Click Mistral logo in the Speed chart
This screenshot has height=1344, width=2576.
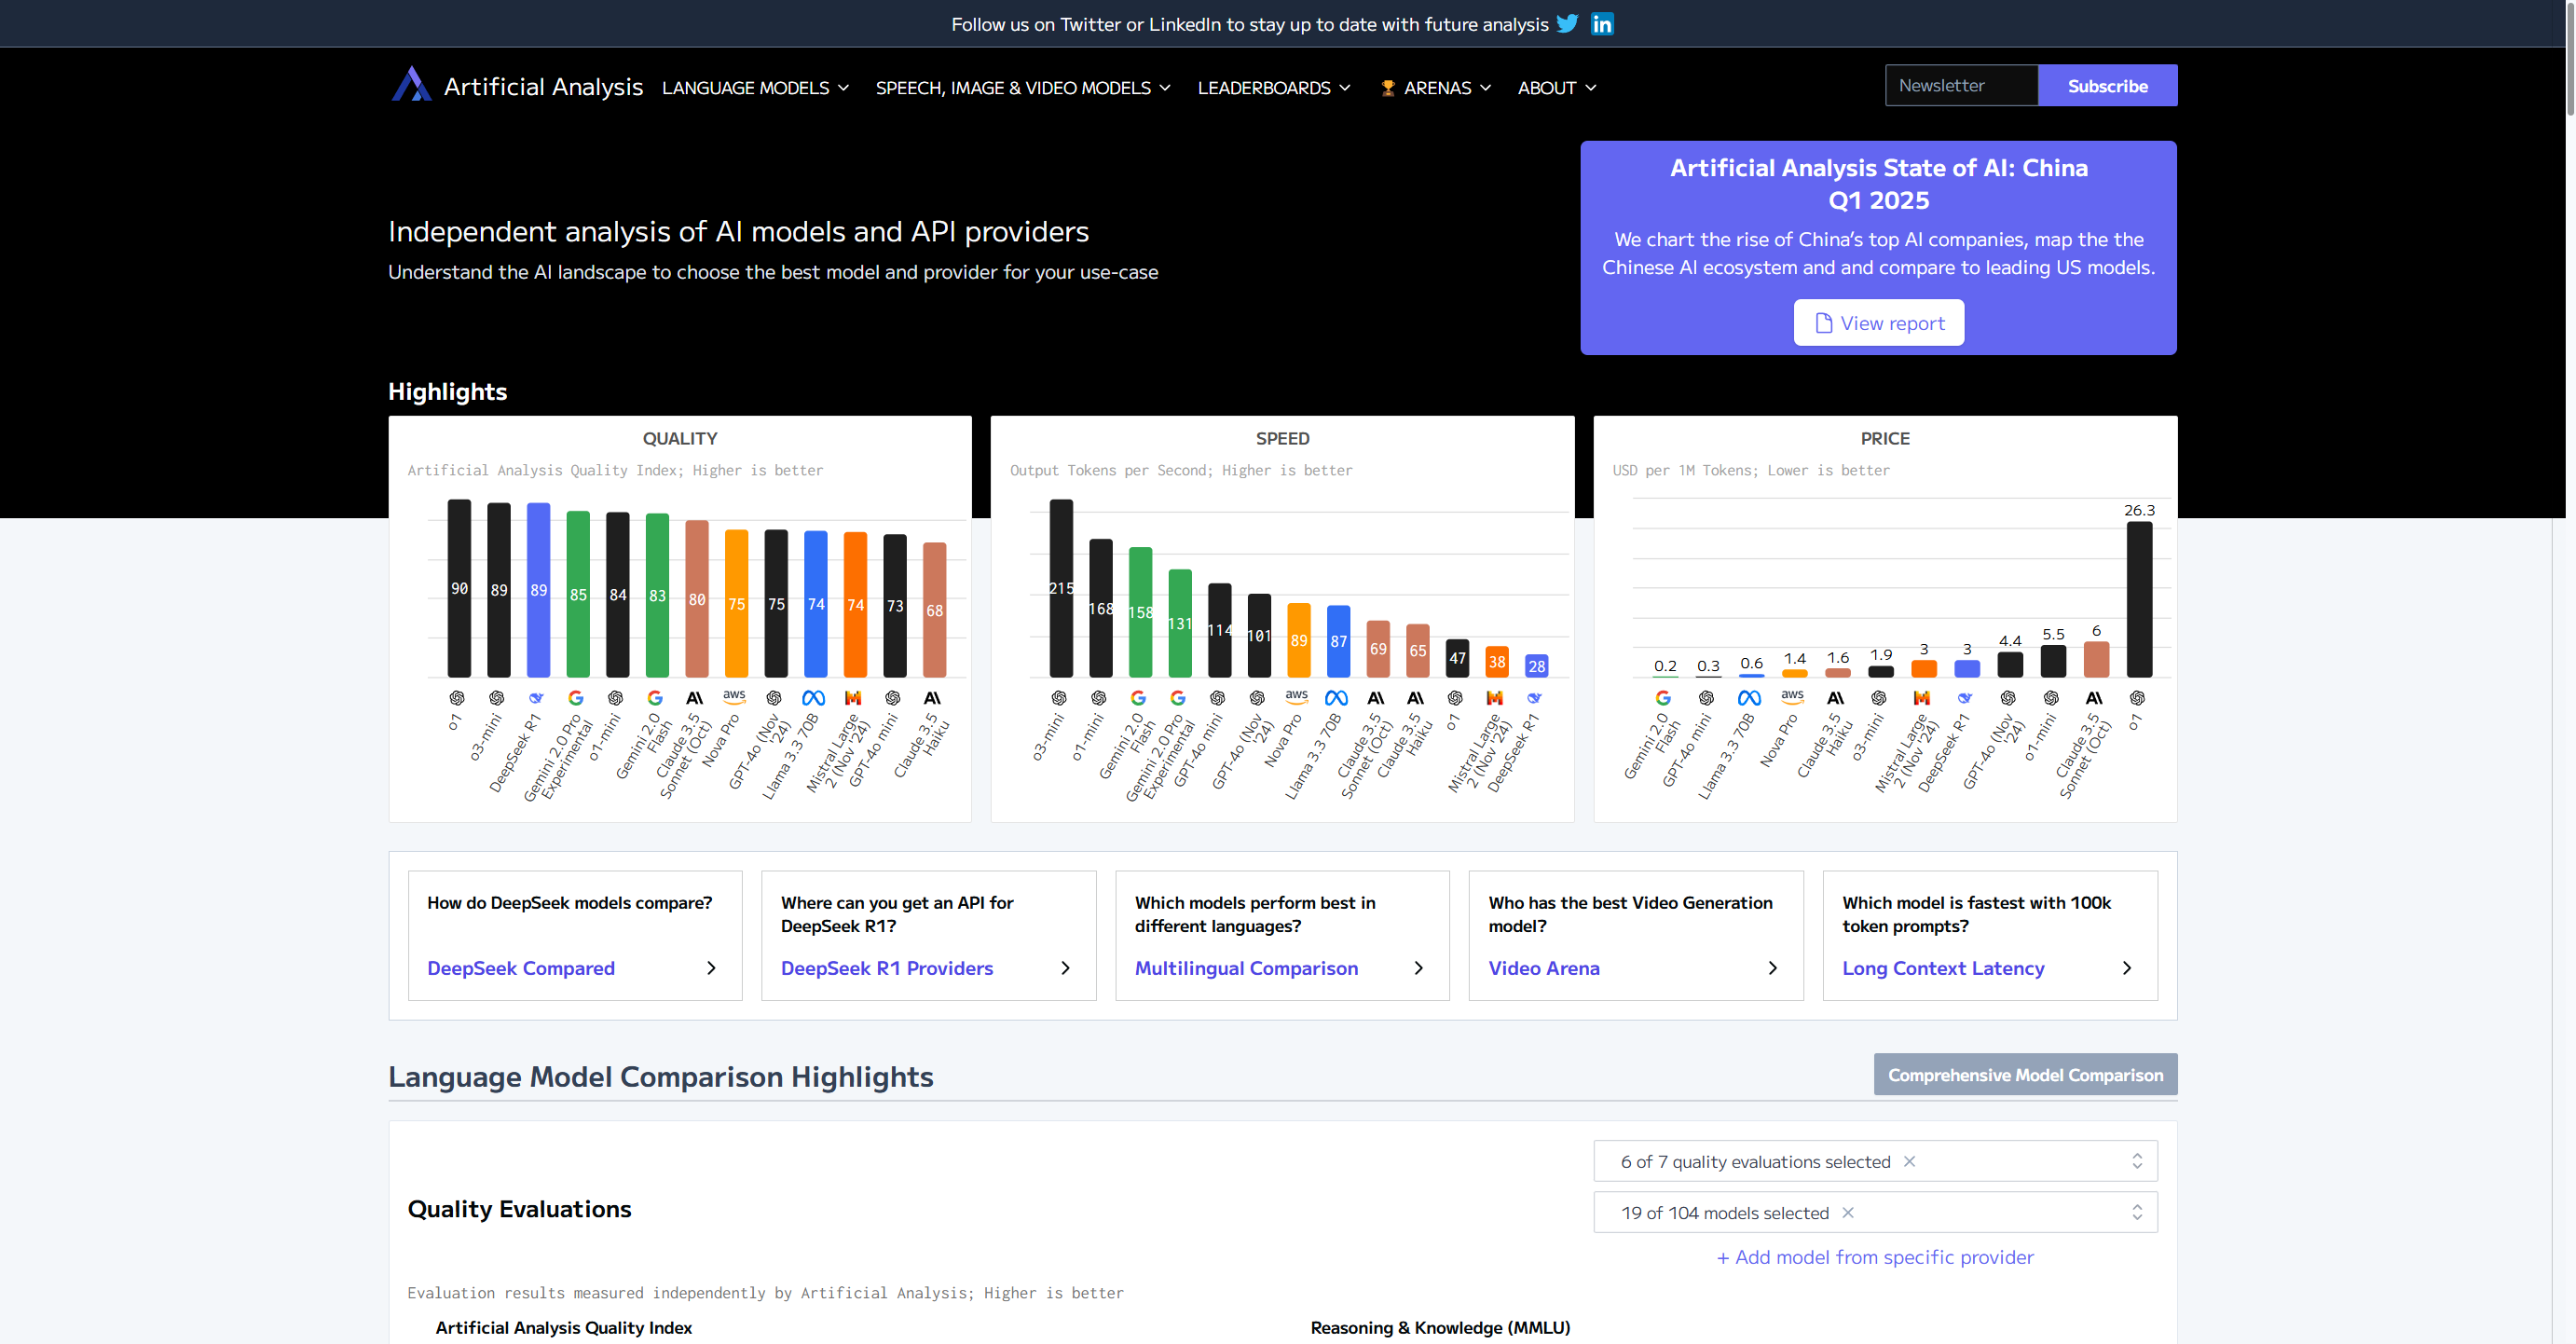point(1494,698)
